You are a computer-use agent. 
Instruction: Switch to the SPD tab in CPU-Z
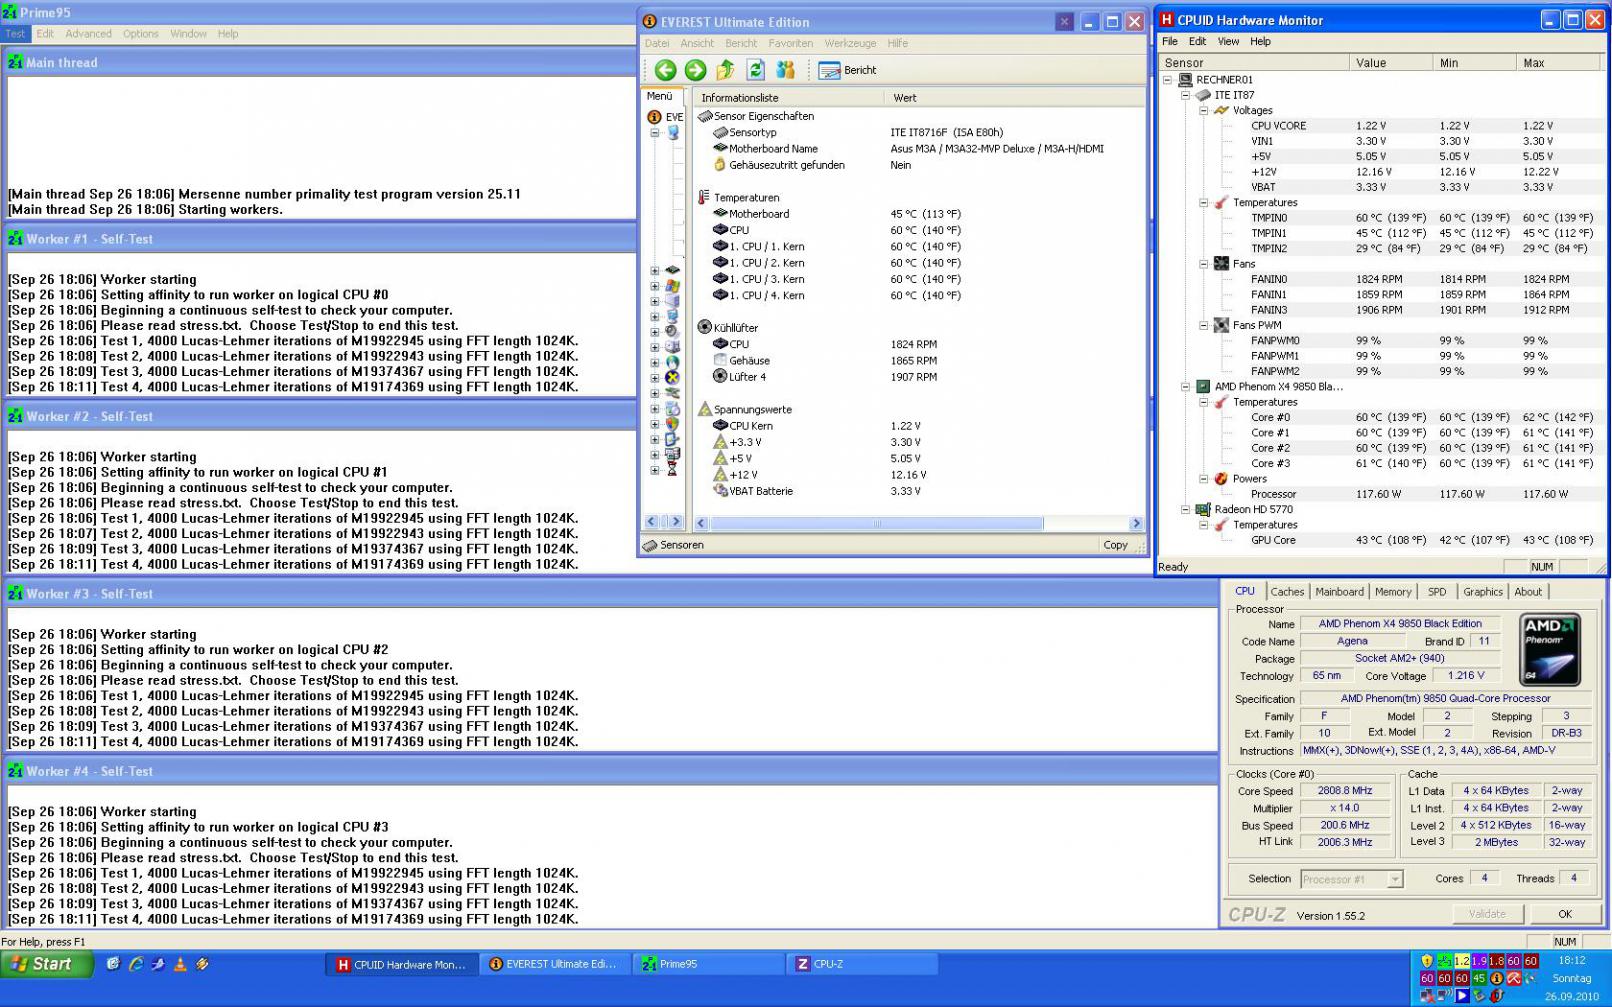click(1437, 592)
